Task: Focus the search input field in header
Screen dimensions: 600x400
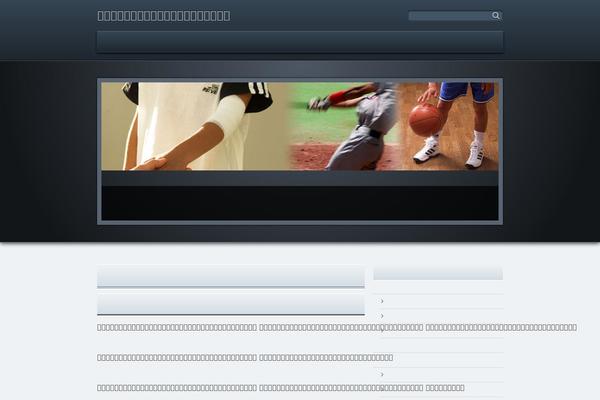Action: (x=450, y=16)
